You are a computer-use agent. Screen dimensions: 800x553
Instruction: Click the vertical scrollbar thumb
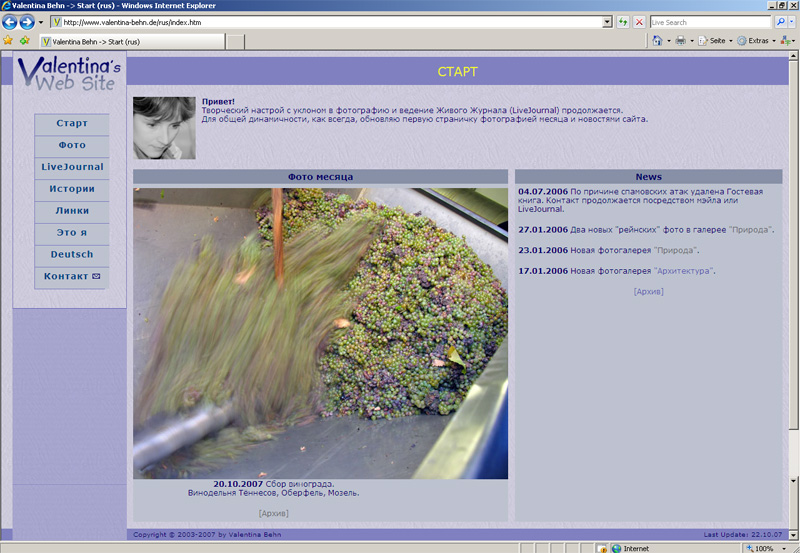pos(793,245)
